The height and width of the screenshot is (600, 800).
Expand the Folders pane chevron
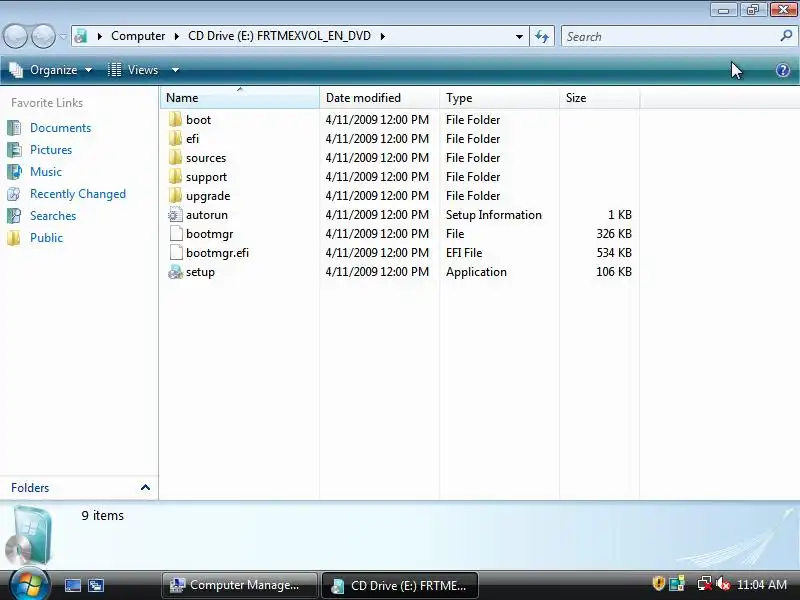coord(145,487)
